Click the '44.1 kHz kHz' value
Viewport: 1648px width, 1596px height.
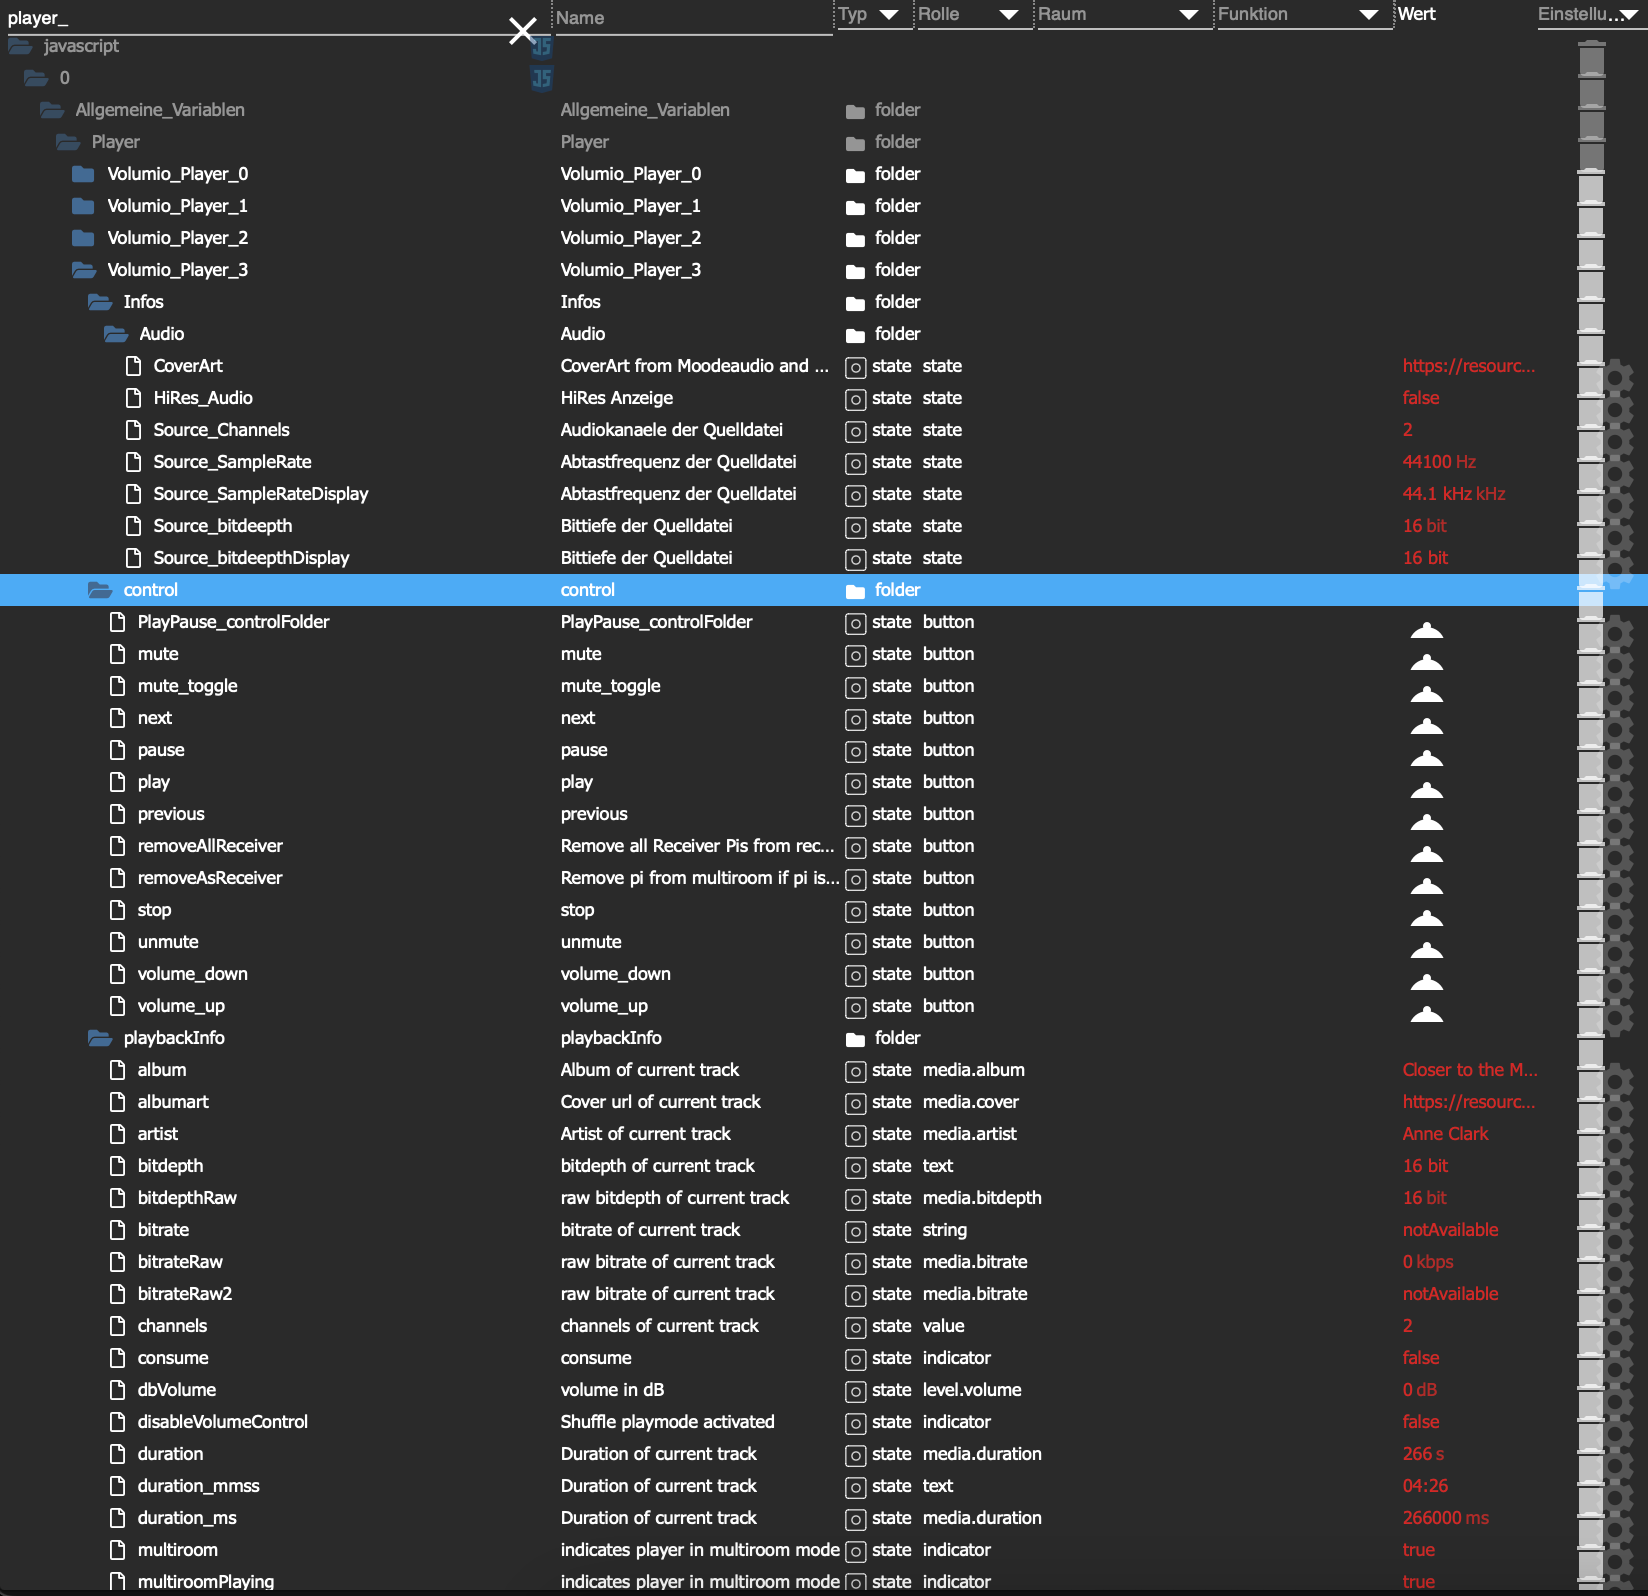[x=1454, y=494]
